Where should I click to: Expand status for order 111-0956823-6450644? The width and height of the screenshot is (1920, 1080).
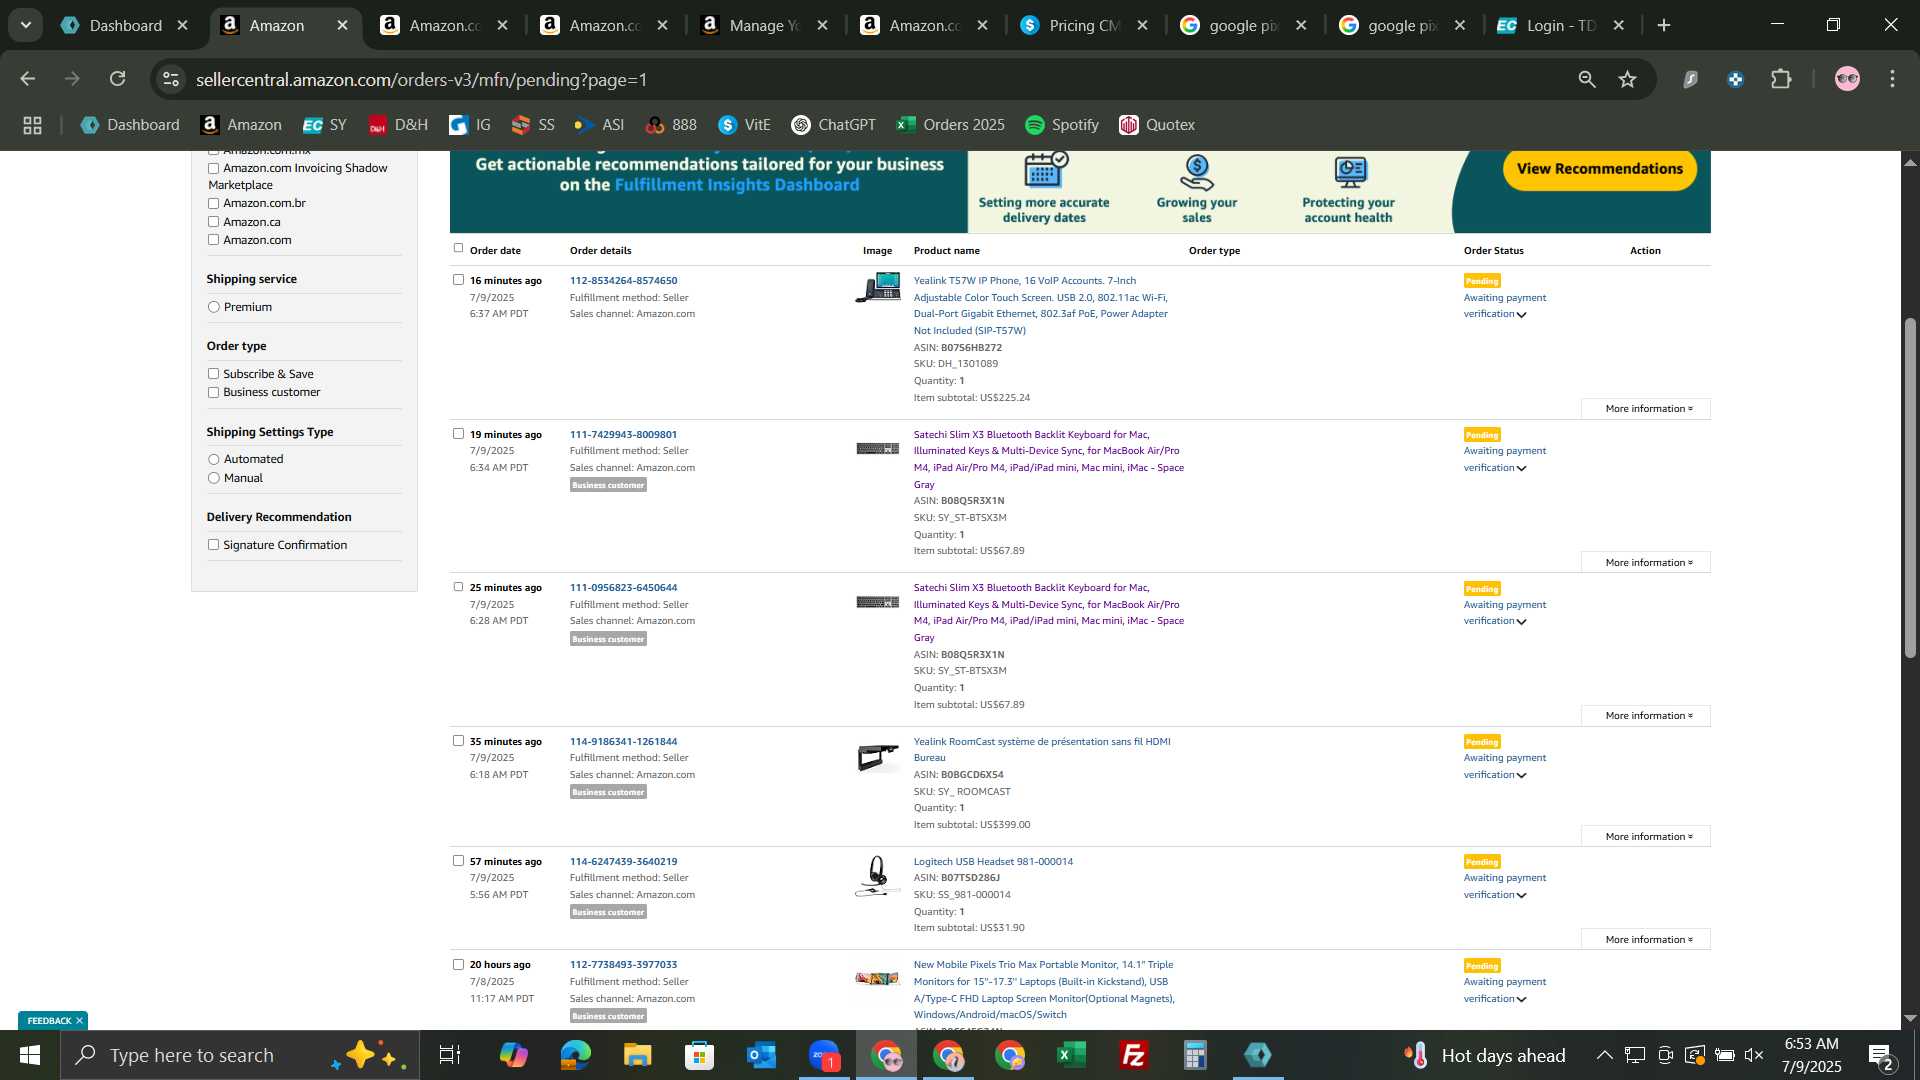(1521, 622)
